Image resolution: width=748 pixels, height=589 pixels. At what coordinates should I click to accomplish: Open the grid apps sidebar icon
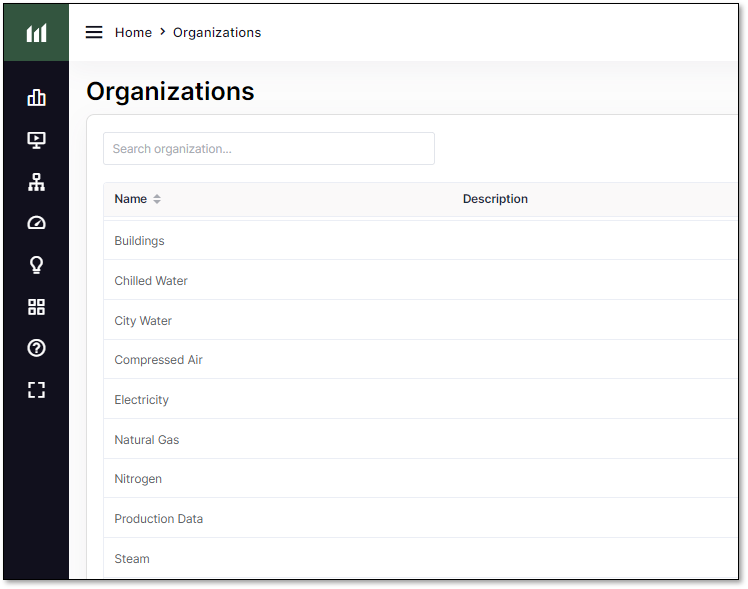36,307
